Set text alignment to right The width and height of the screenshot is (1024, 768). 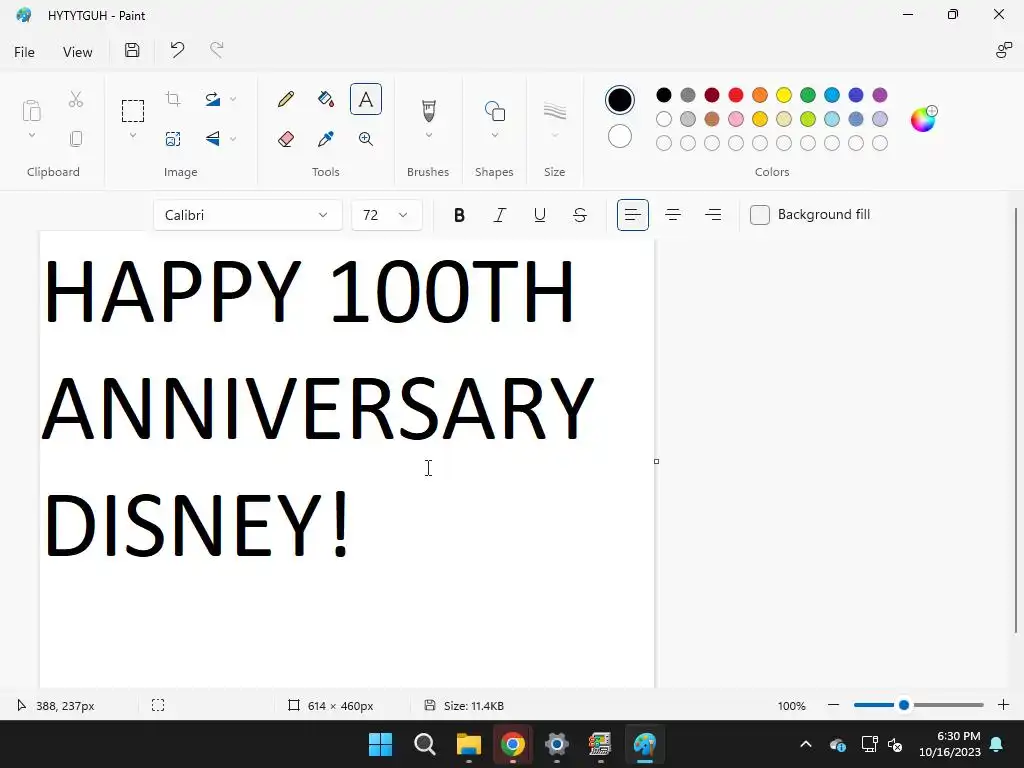713,215
